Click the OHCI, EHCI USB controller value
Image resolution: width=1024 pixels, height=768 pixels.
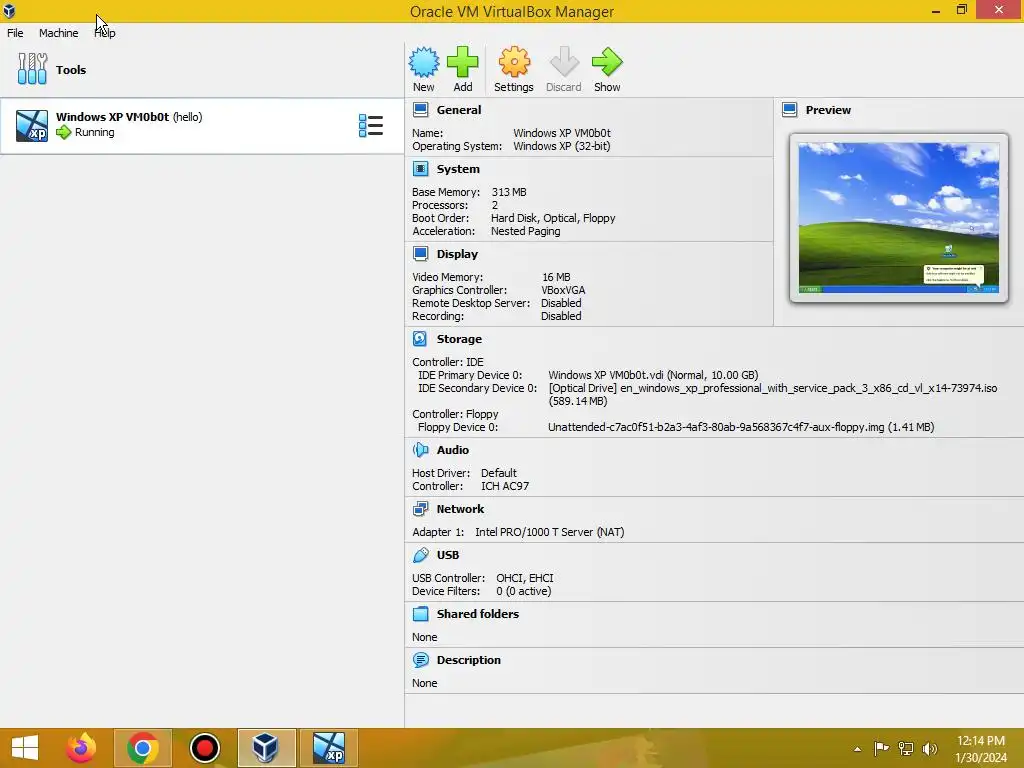(x=524, y=578)
